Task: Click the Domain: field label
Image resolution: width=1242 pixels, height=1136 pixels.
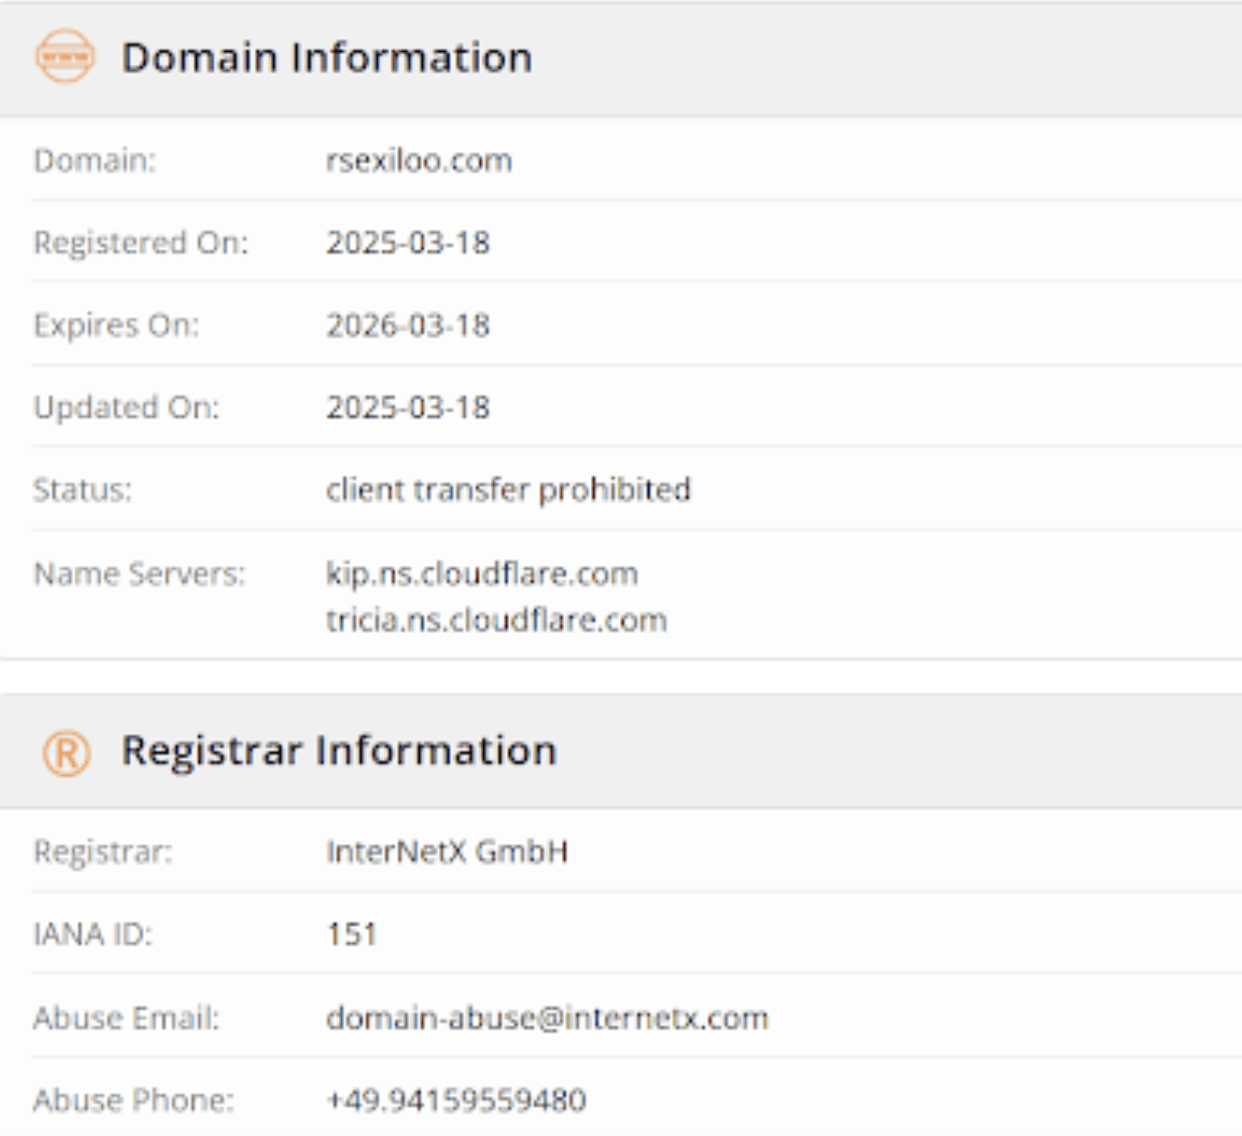Action: pos(95,161)
